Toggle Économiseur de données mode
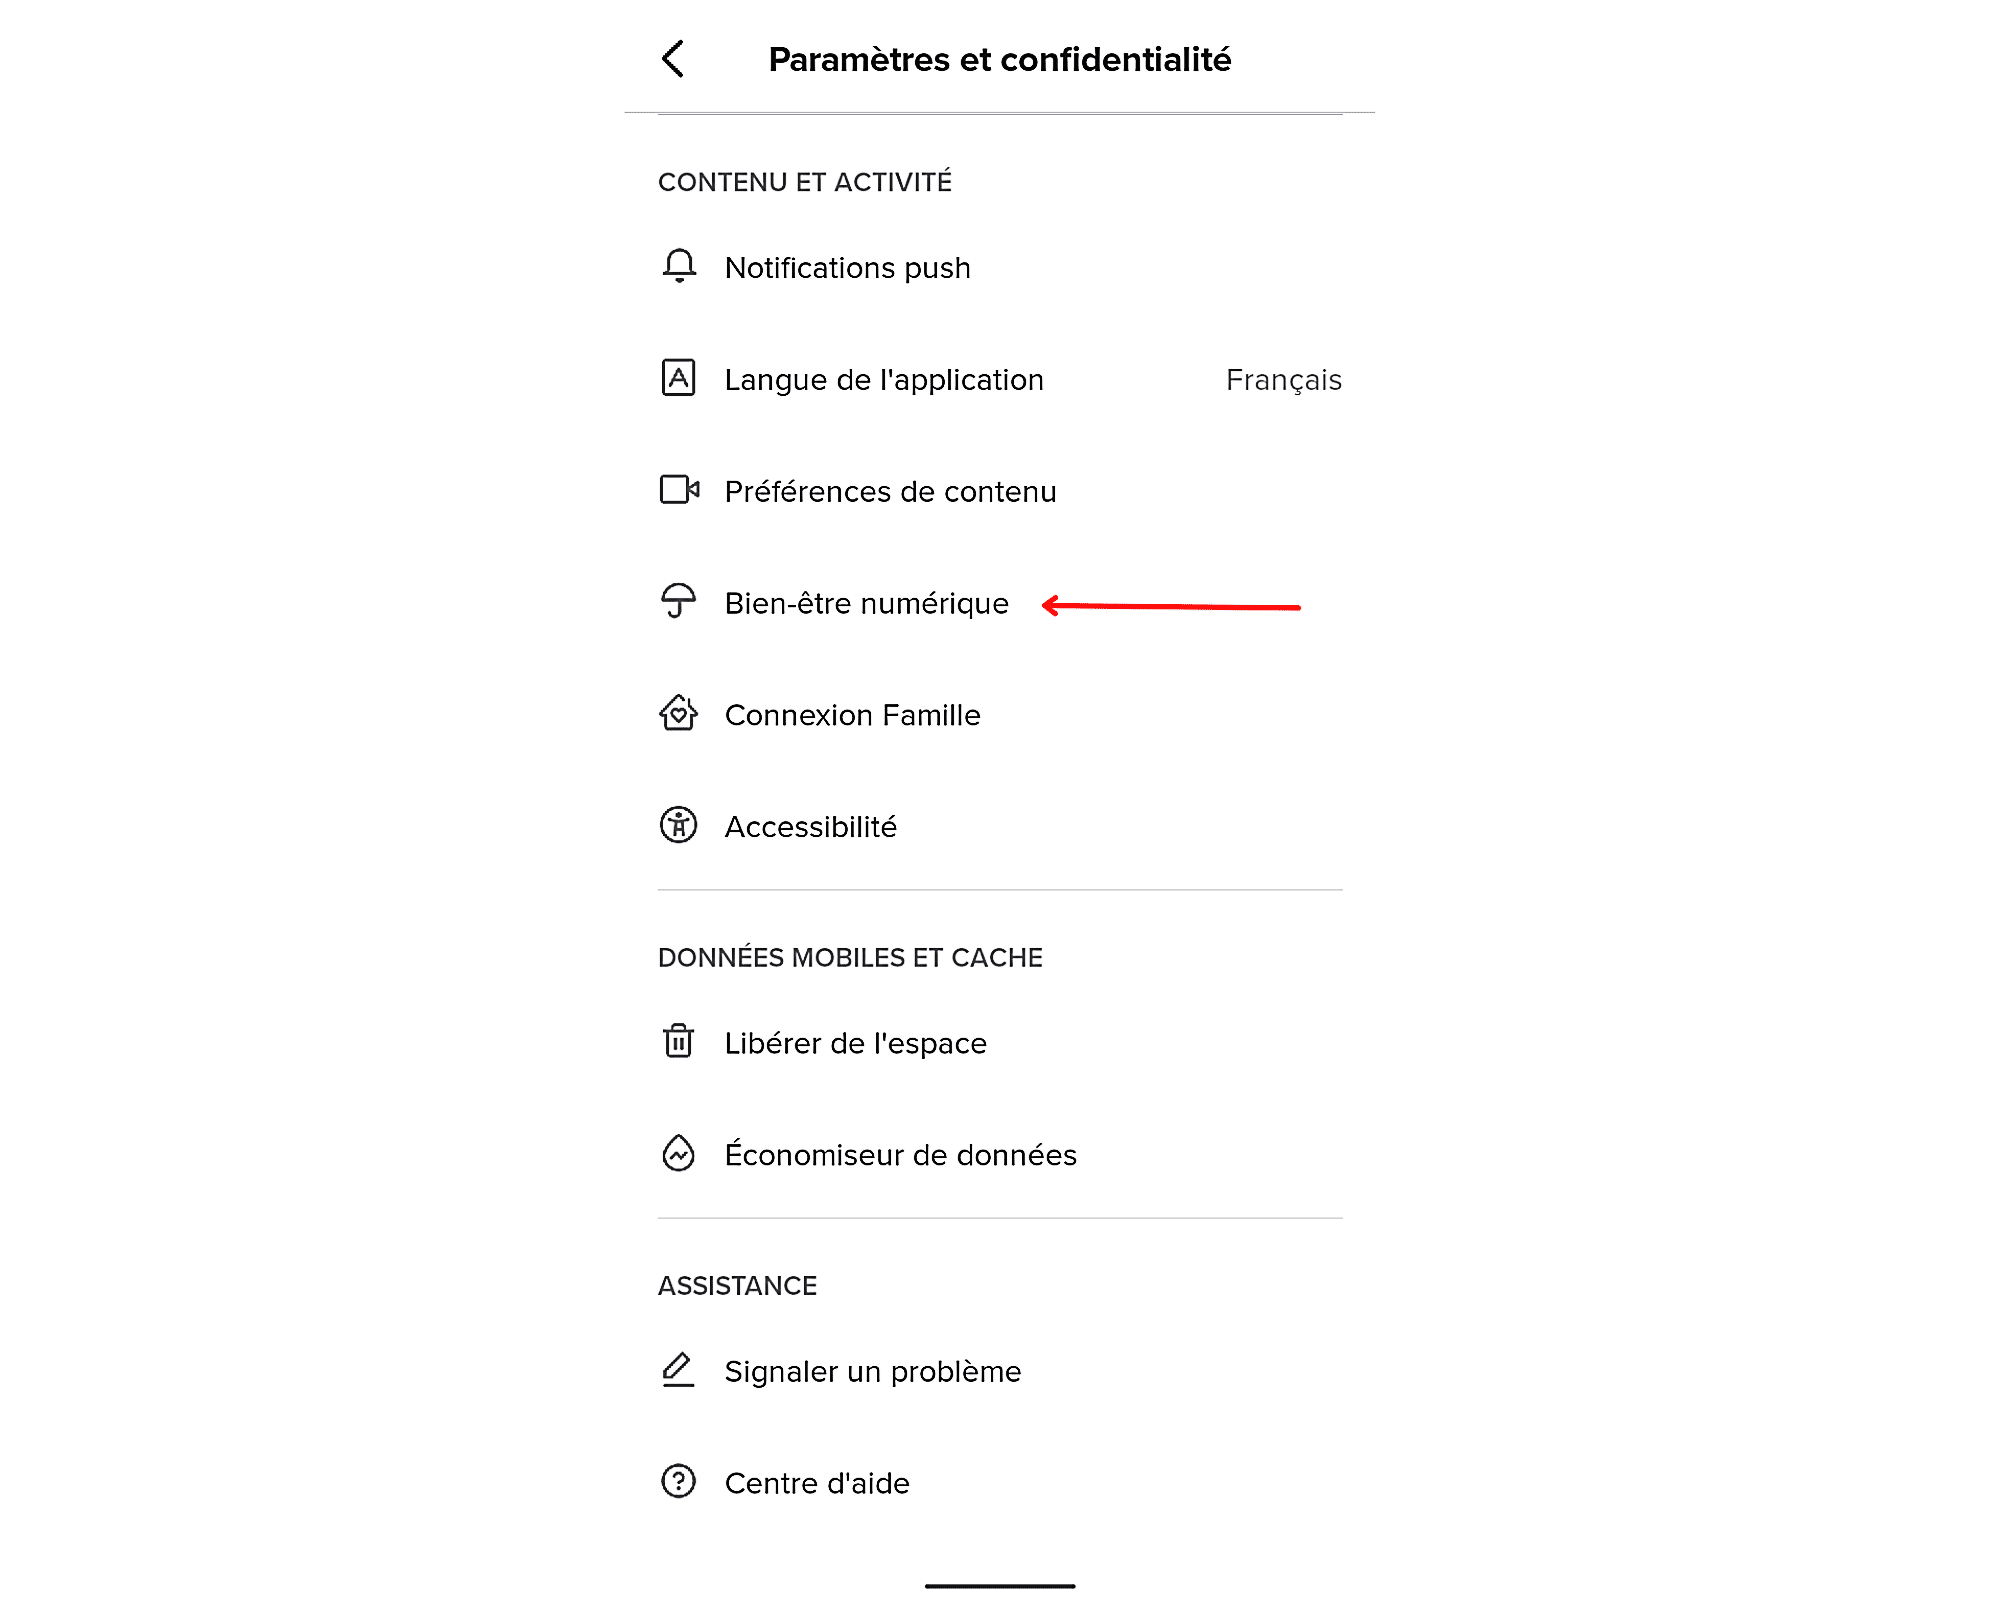2000x1600 pixels. pos(900,1154)
